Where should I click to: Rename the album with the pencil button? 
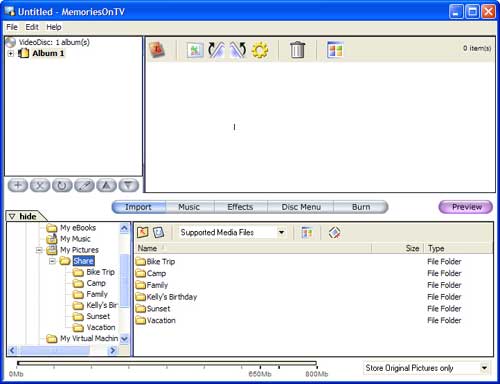tap(84, 185)
